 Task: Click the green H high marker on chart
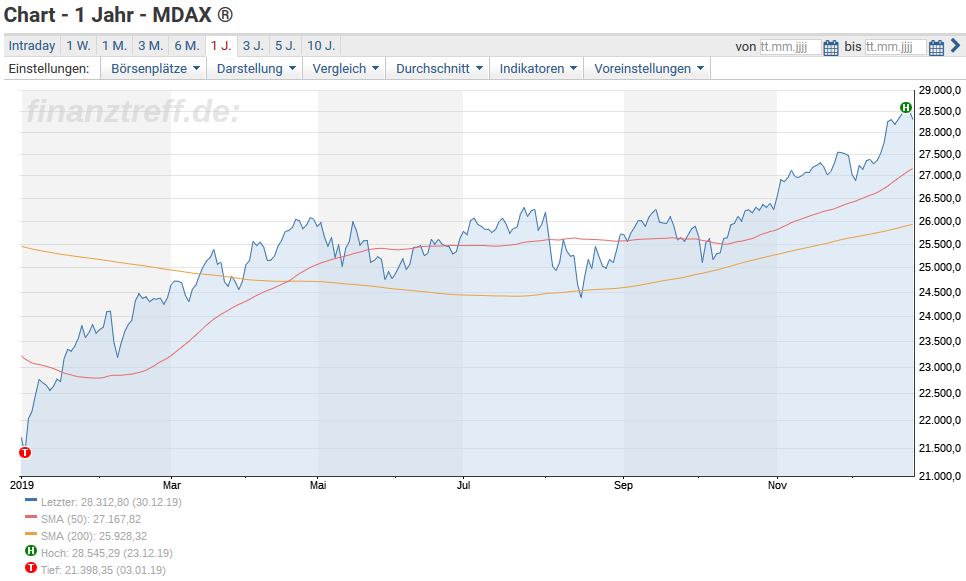(906, 108)
